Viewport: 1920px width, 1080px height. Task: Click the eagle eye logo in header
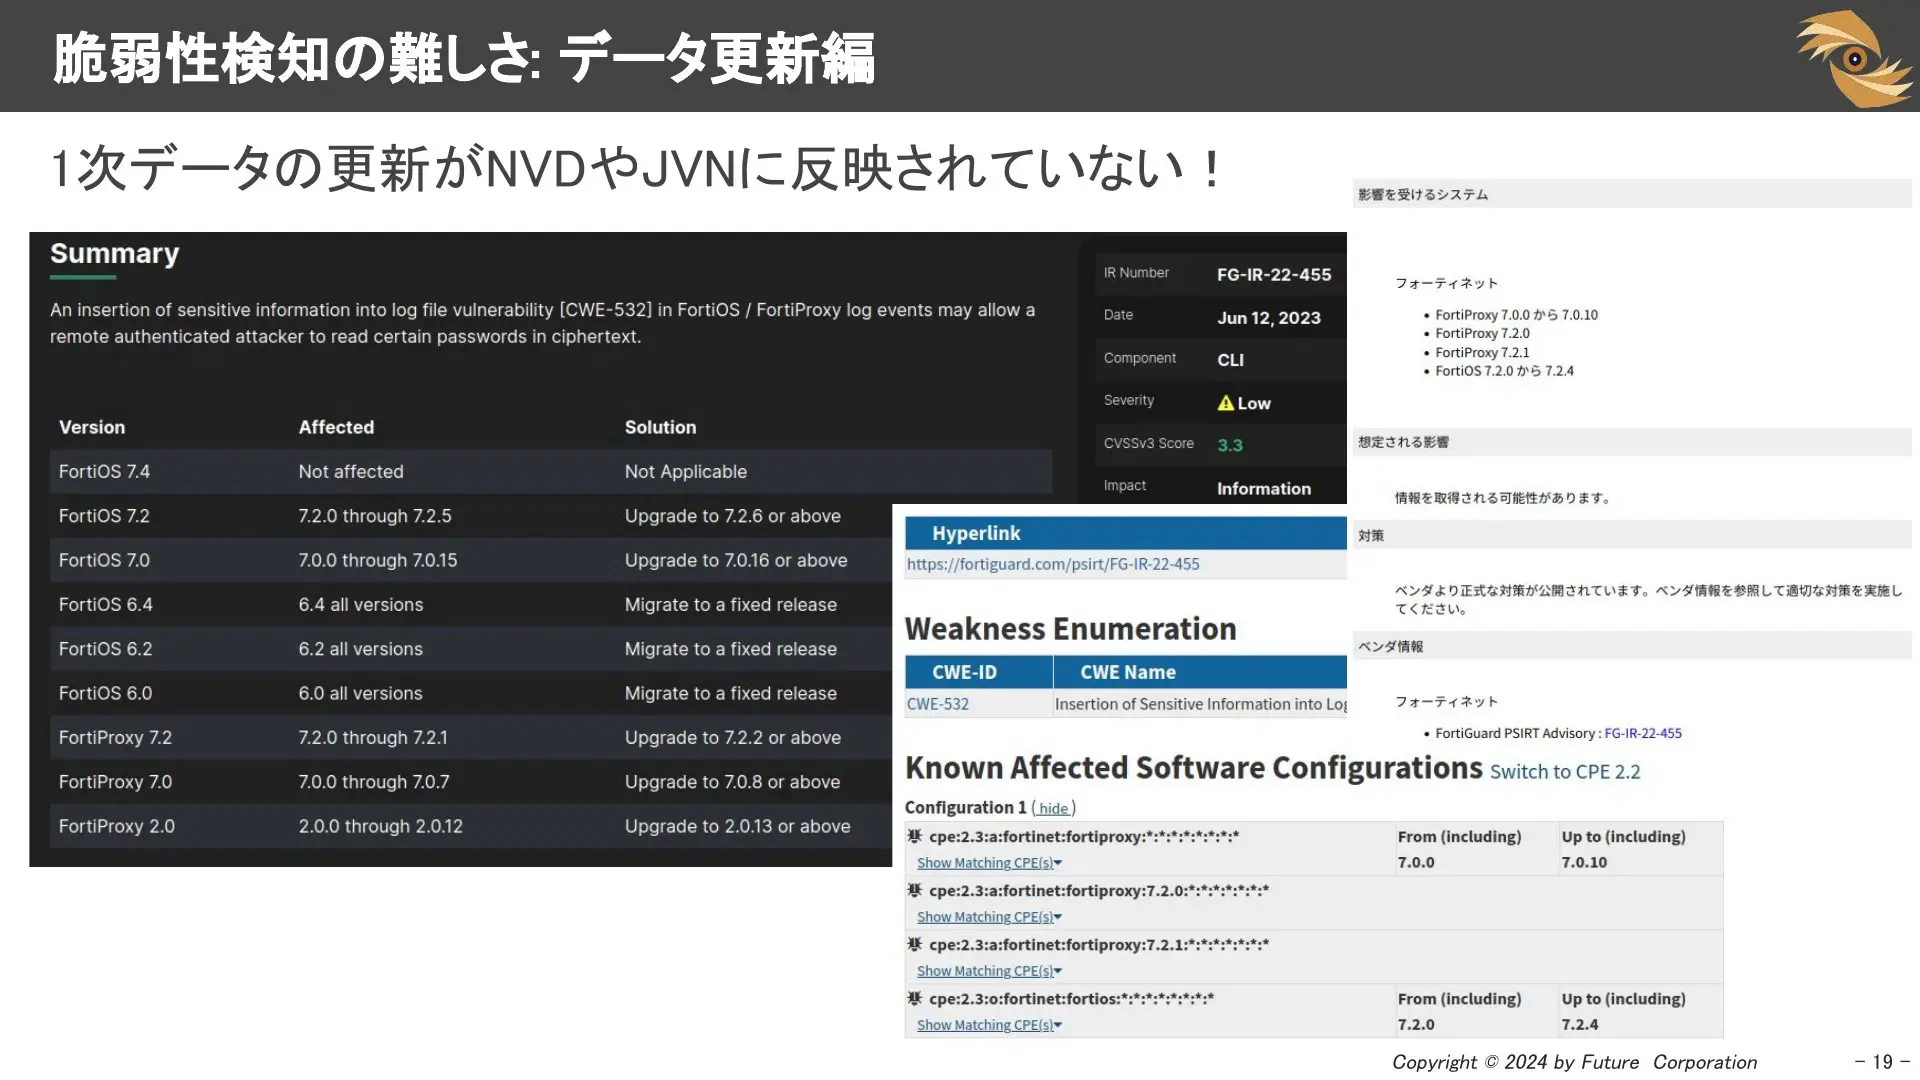point(1853,58)
